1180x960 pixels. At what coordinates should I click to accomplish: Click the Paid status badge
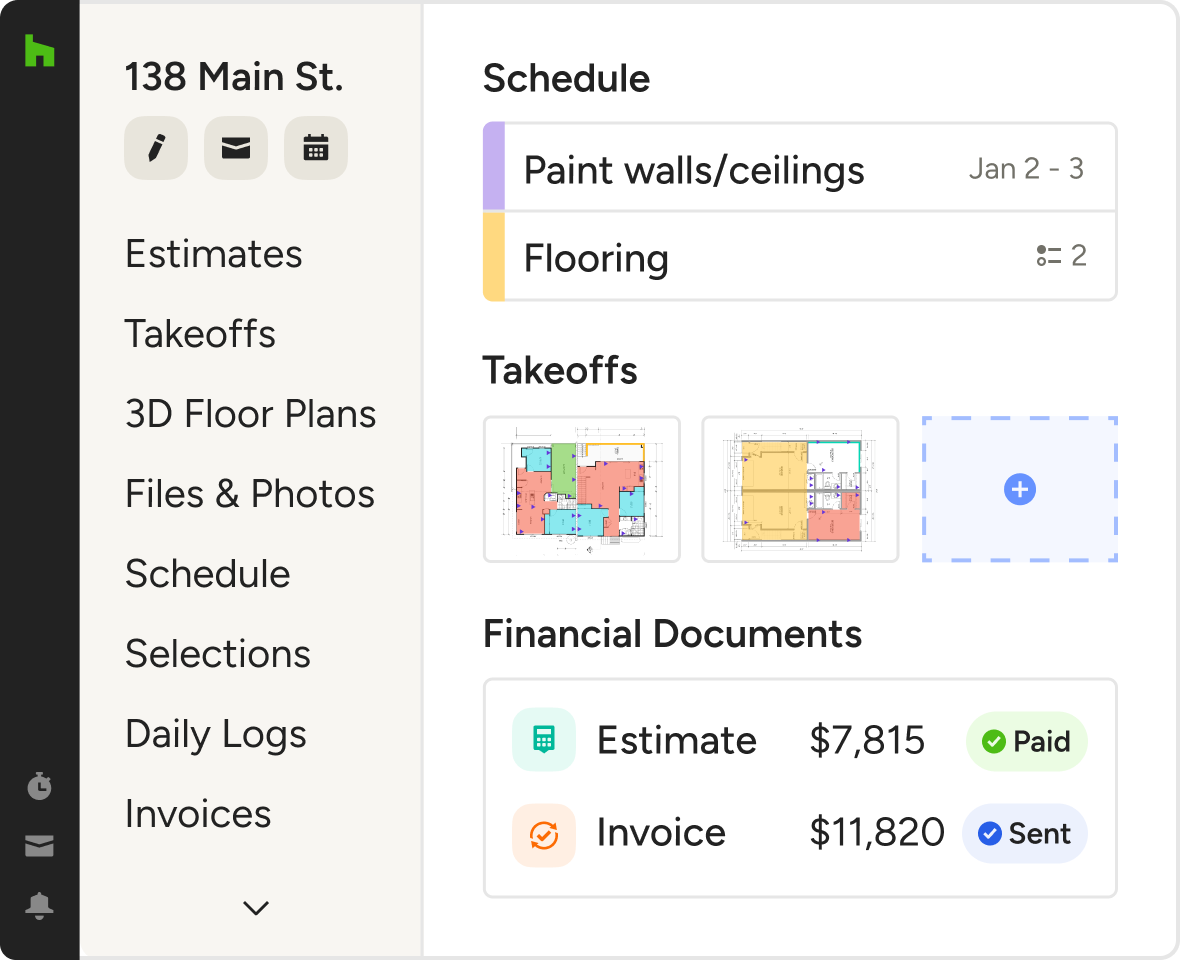point(1026,741)
